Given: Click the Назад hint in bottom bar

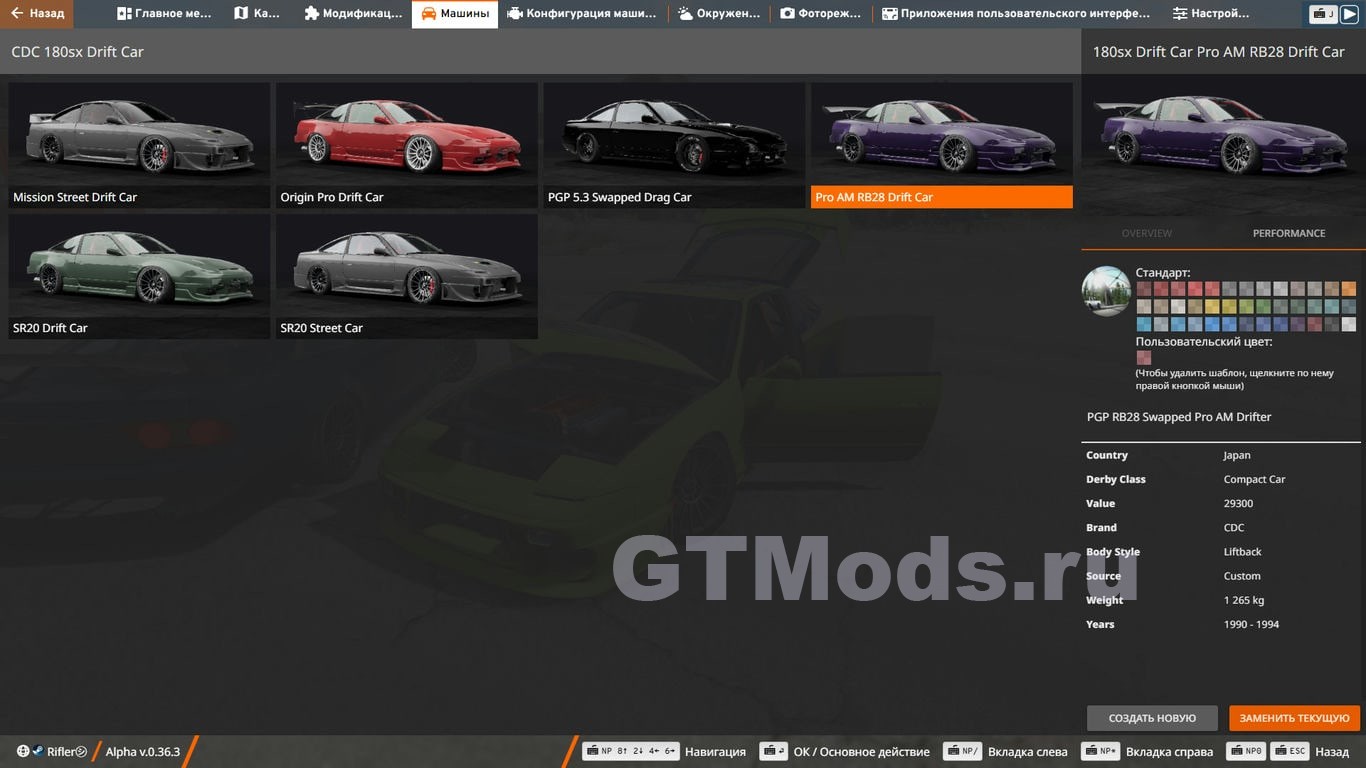Looking at the screenshot, I should 1332,752.
